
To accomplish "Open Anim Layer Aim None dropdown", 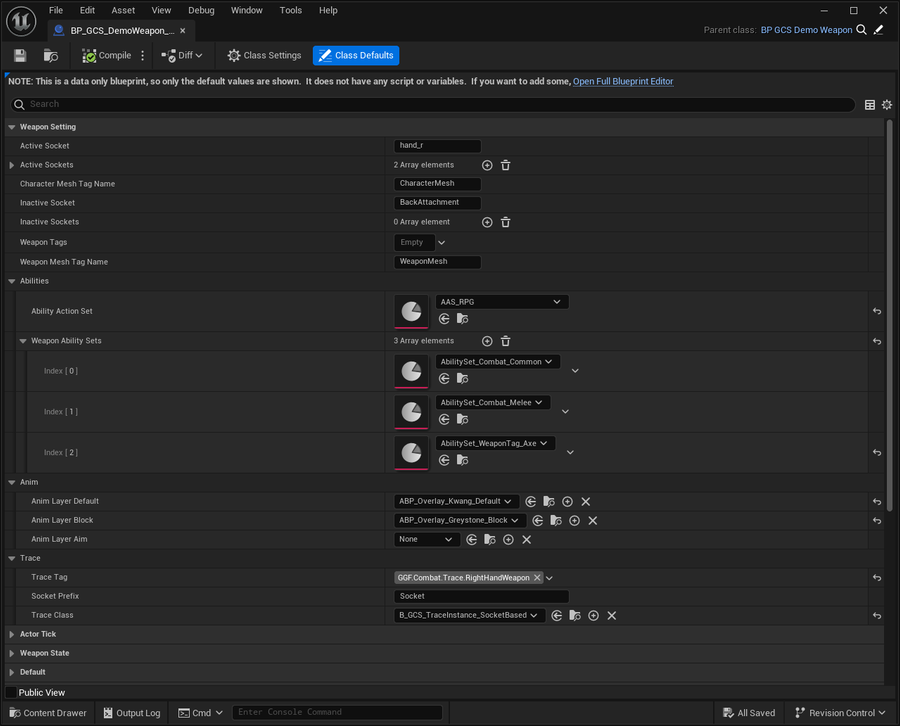I will tap(426, 539).
